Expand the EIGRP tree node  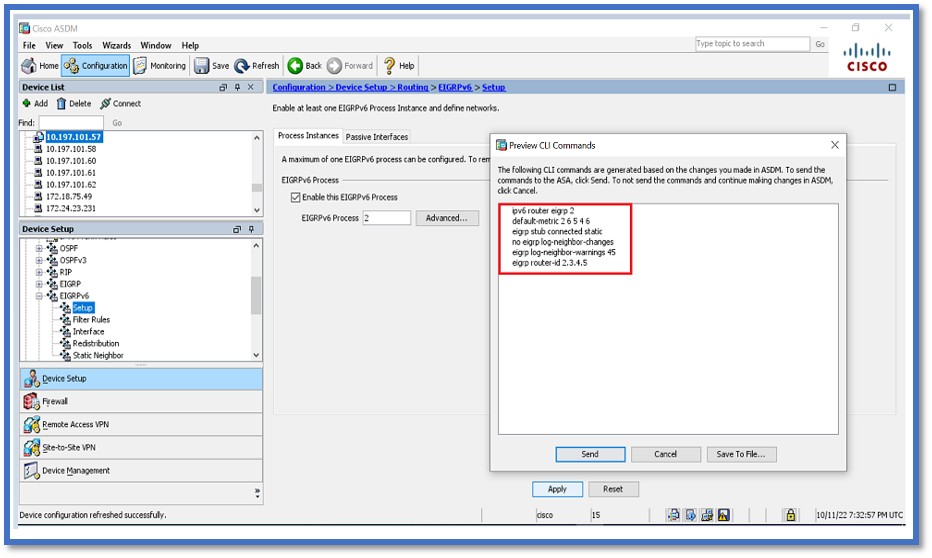point(39,284)
